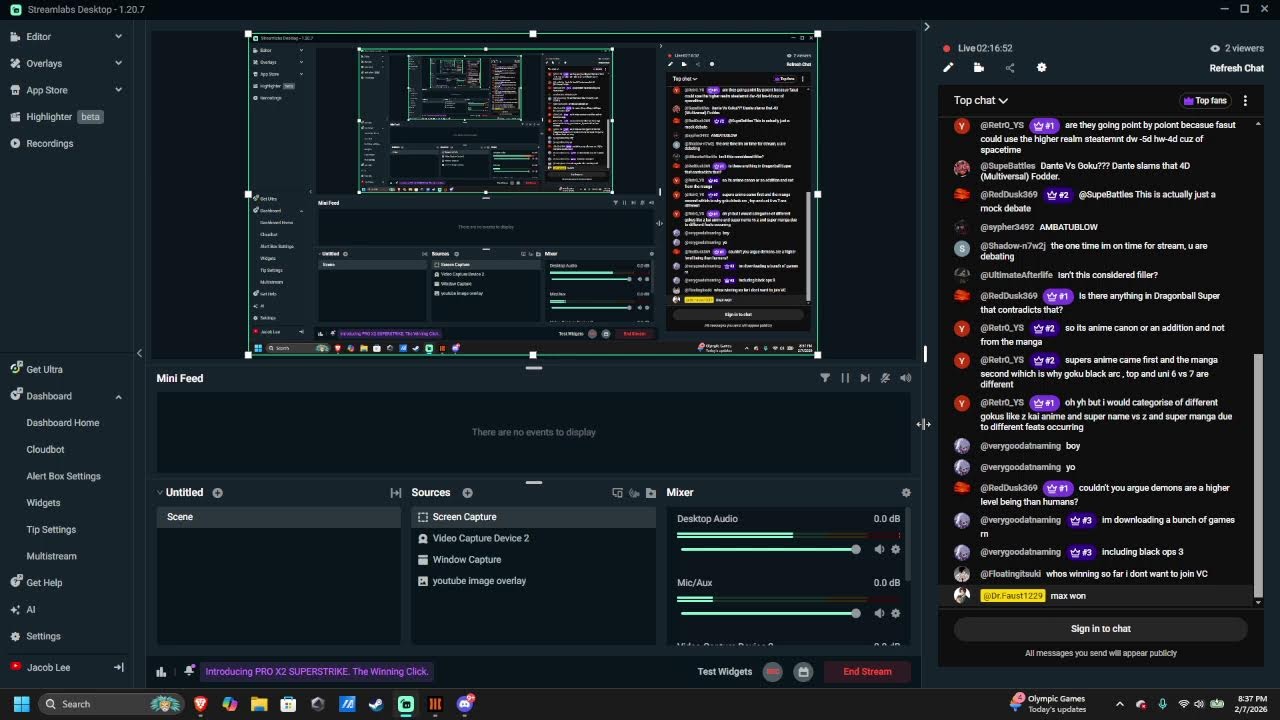The width and height of the screenshot is (1280, 720).
Task: Skip the current alert in Mini Feed
Action: coord(865,378)
